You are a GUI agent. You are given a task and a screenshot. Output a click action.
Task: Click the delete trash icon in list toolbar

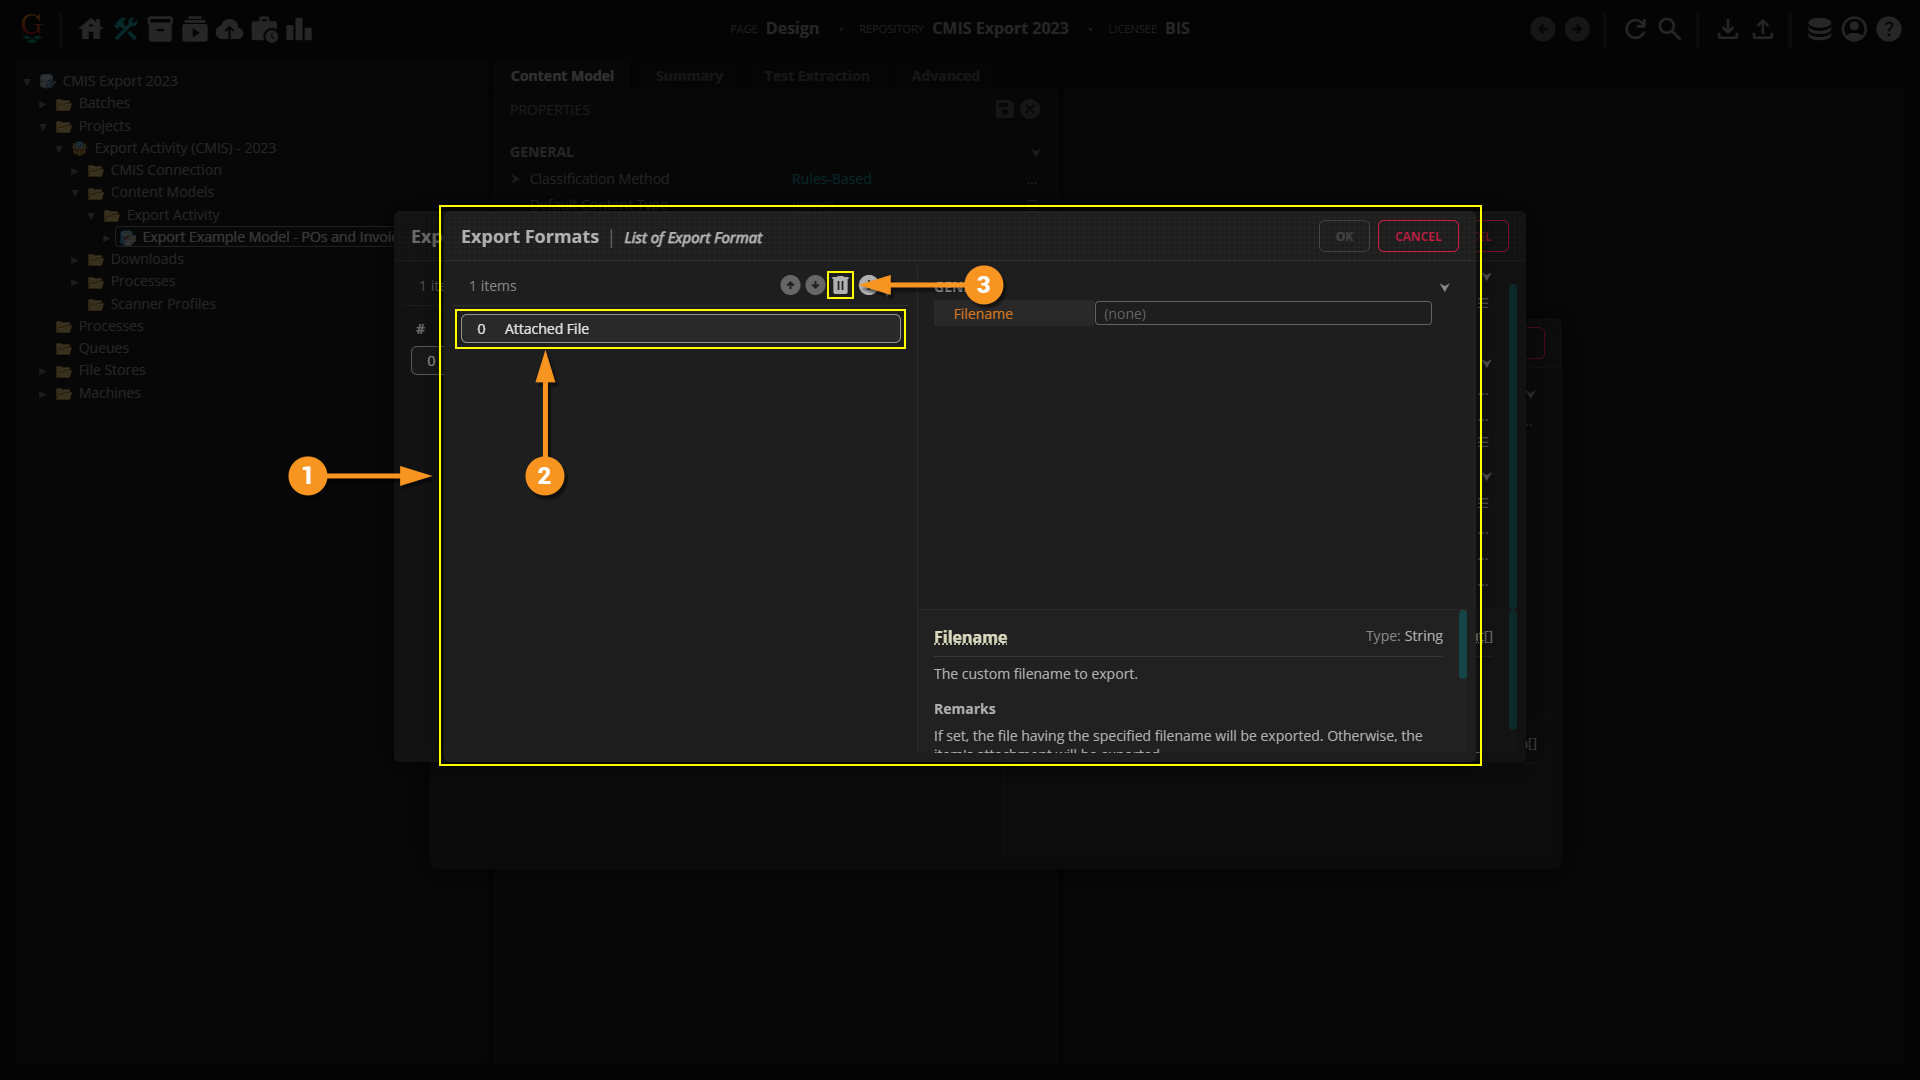click(840, 285)
